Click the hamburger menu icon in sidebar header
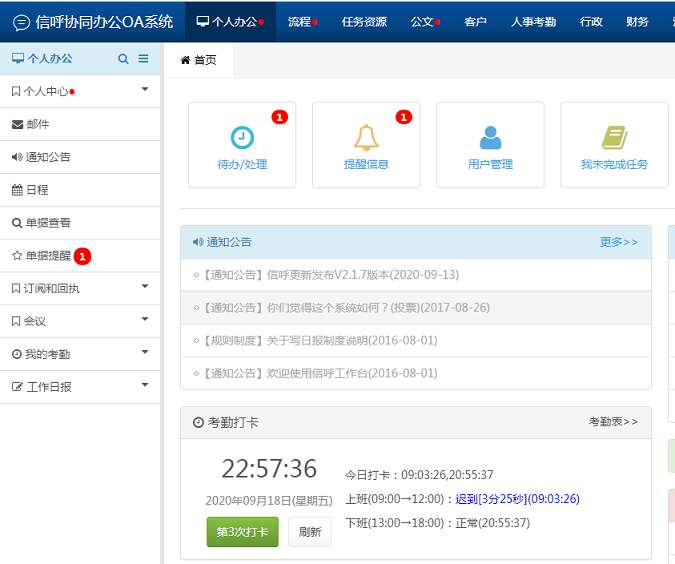 [143, 59]
